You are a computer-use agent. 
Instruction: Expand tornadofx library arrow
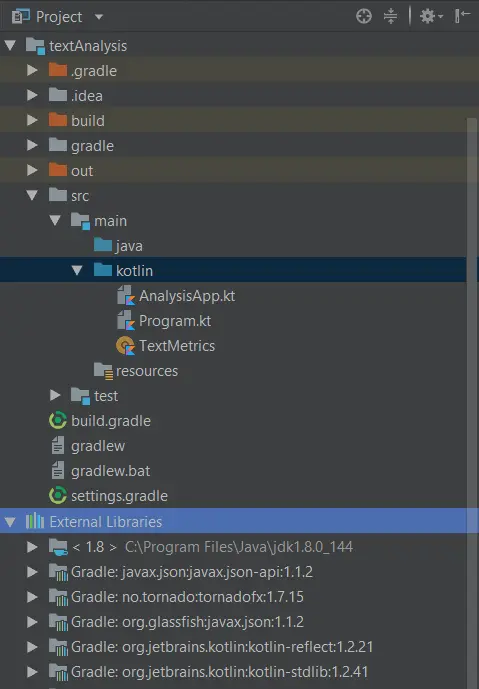(32, 597)
